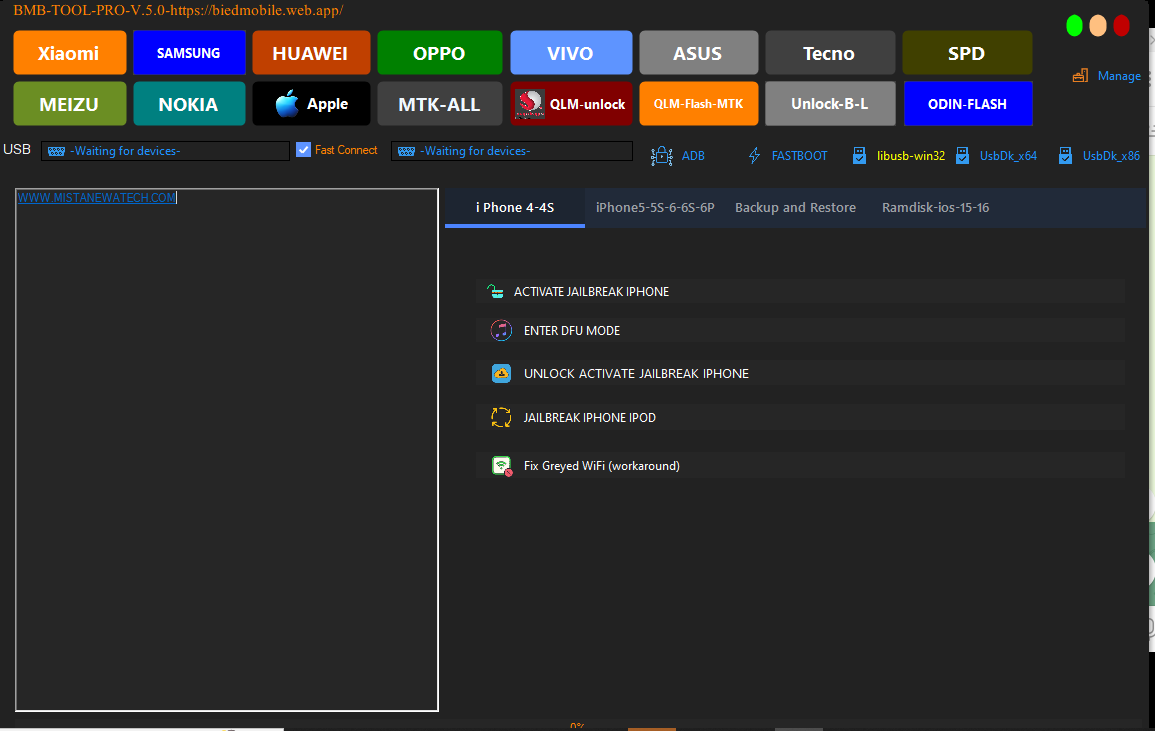Click the Jailbreak iPhone iPod refresh icon
This screenshot has height=731, width=1155.
coord(502,418)
